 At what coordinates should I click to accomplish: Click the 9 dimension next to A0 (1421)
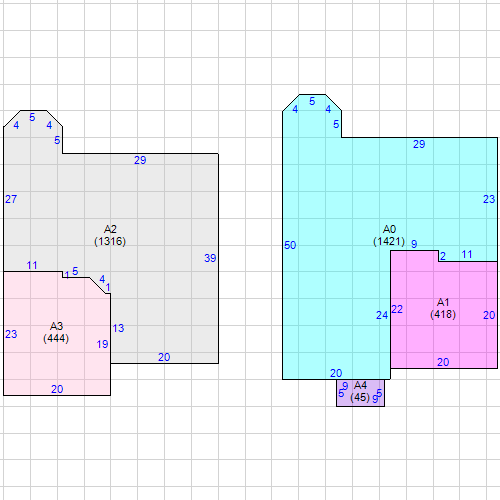pos(414,244)
